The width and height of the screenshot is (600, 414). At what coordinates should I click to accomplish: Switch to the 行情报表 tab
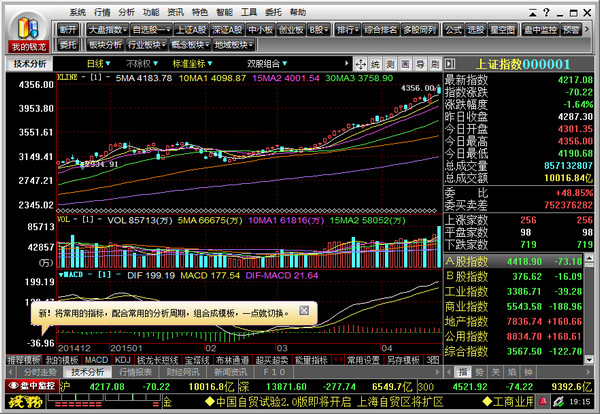pyautogui.click(x=135, y=372)
